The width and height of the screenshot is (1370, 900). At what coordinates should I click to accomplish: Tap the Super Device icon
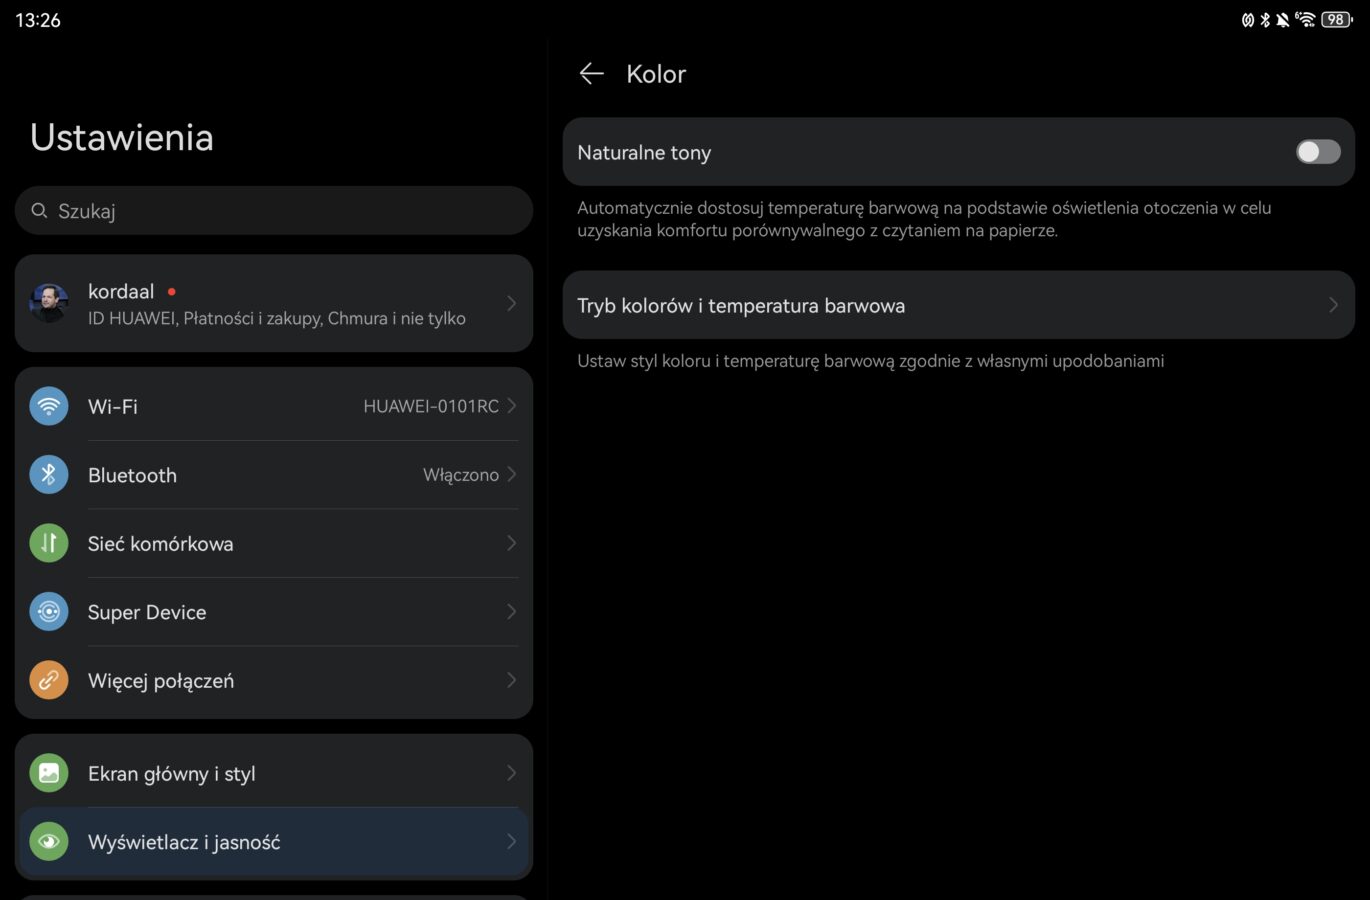(49, 612)
